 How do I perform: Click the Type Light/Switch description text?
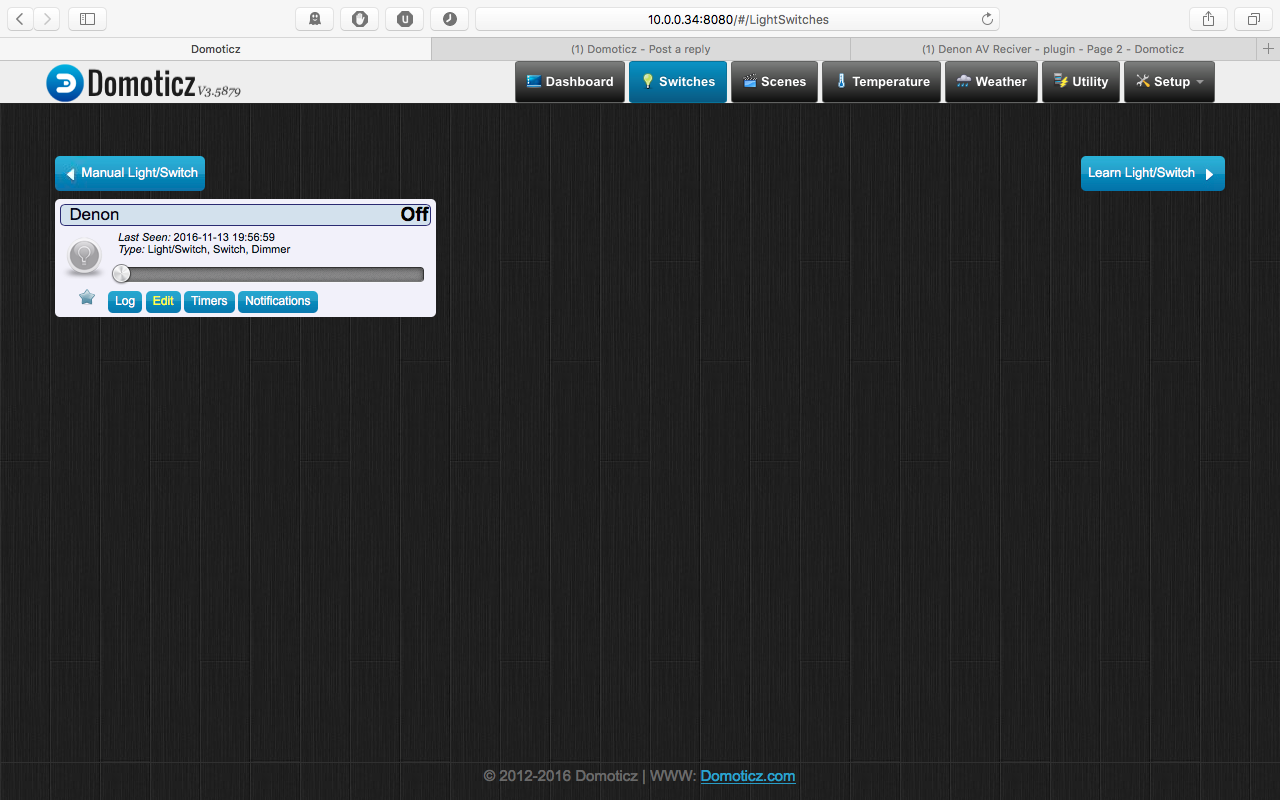coord(204,249)
